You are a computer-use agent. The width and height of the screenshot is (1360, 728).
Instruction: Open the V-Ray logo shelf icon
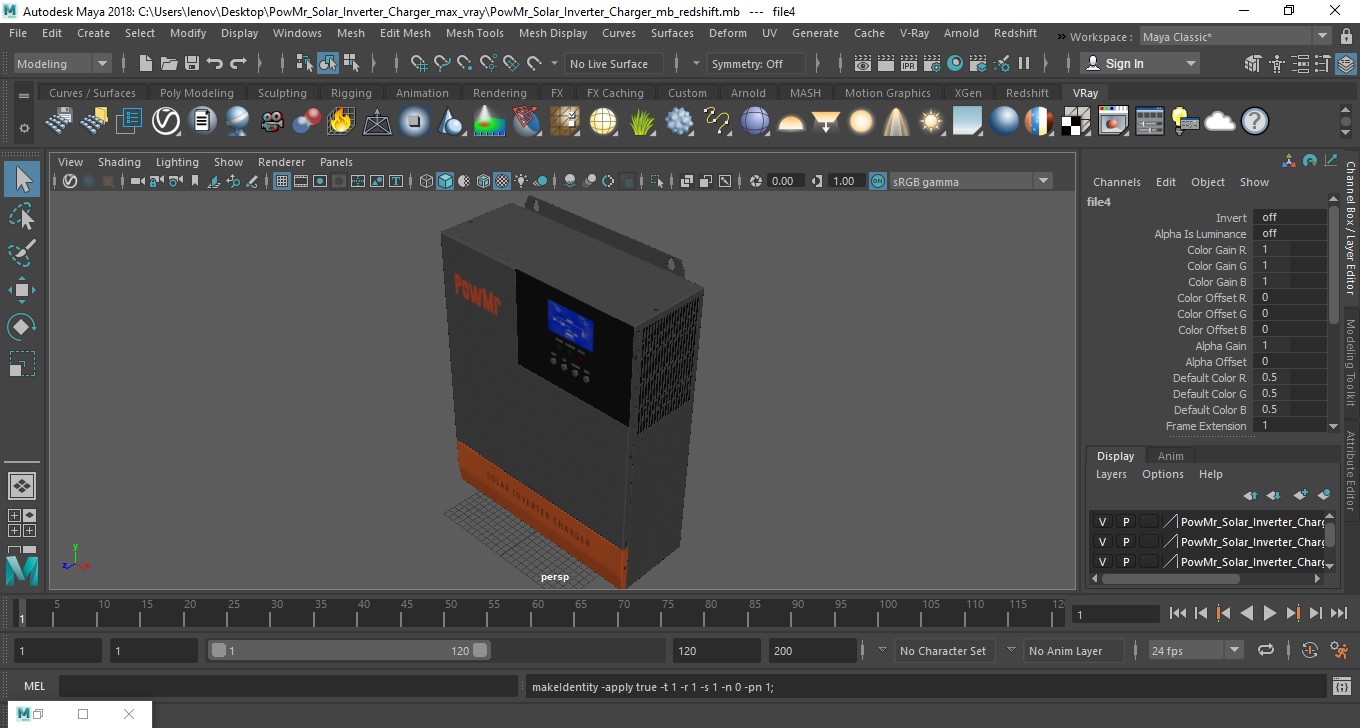[165, 122]
